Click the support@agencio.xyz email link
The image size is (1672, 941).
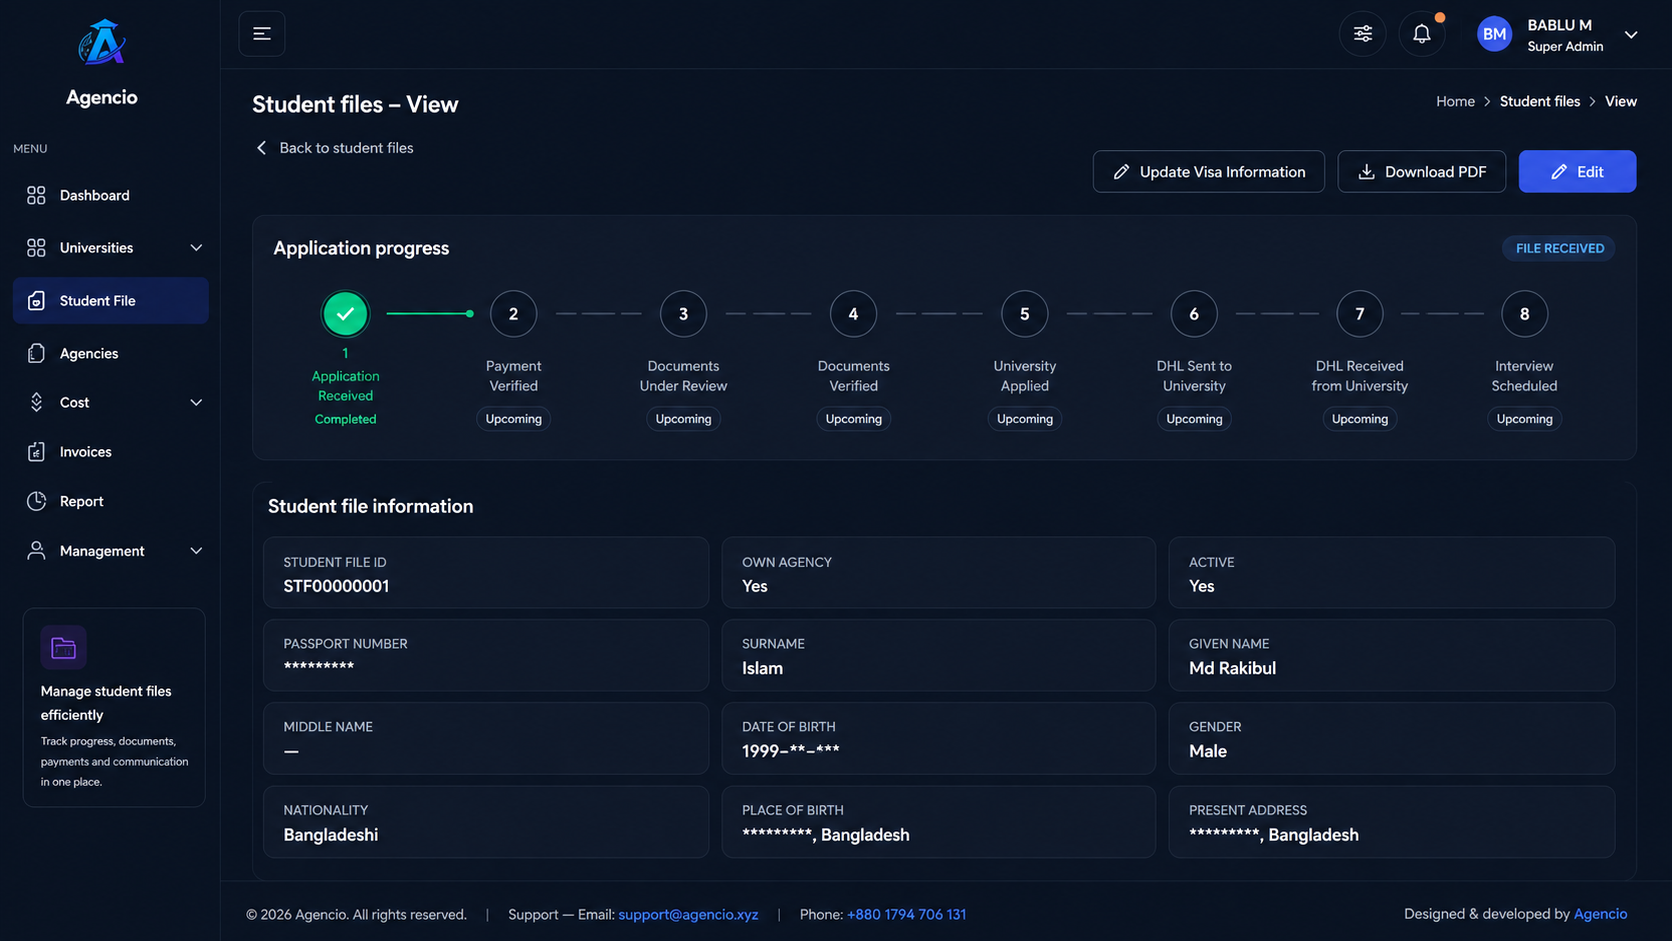(688, 914)
